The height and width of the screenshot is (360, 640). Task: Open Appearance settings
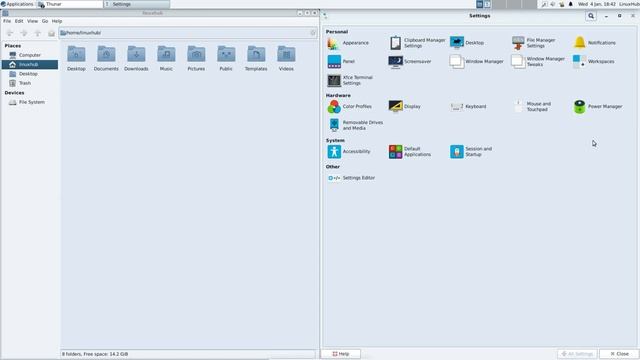click(348, 43)
